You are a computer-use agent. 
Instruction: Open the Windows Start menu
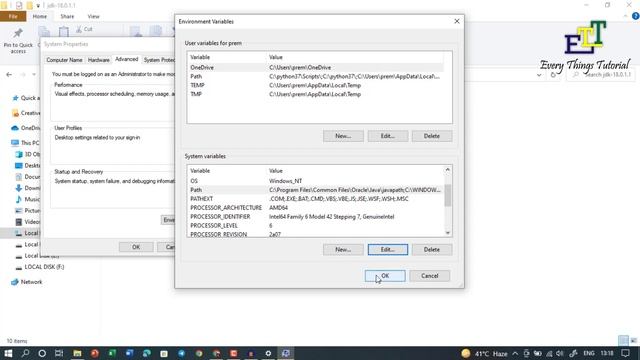pyautogui.click(x=8, y=353)
